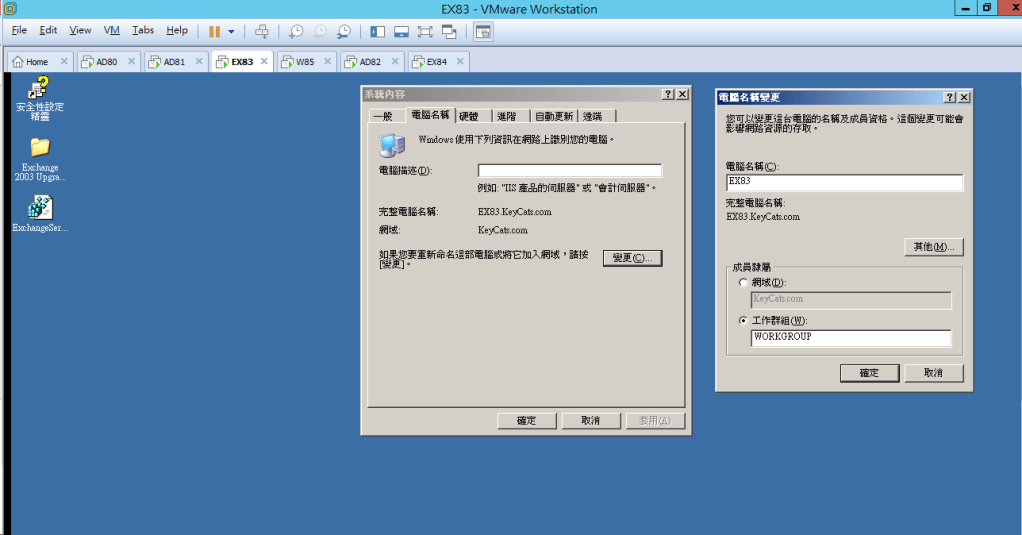Viewport: 1022px width, 535px height.
Task: Switch to the AD80 virtual machine tab
Action: click(106, 62)
